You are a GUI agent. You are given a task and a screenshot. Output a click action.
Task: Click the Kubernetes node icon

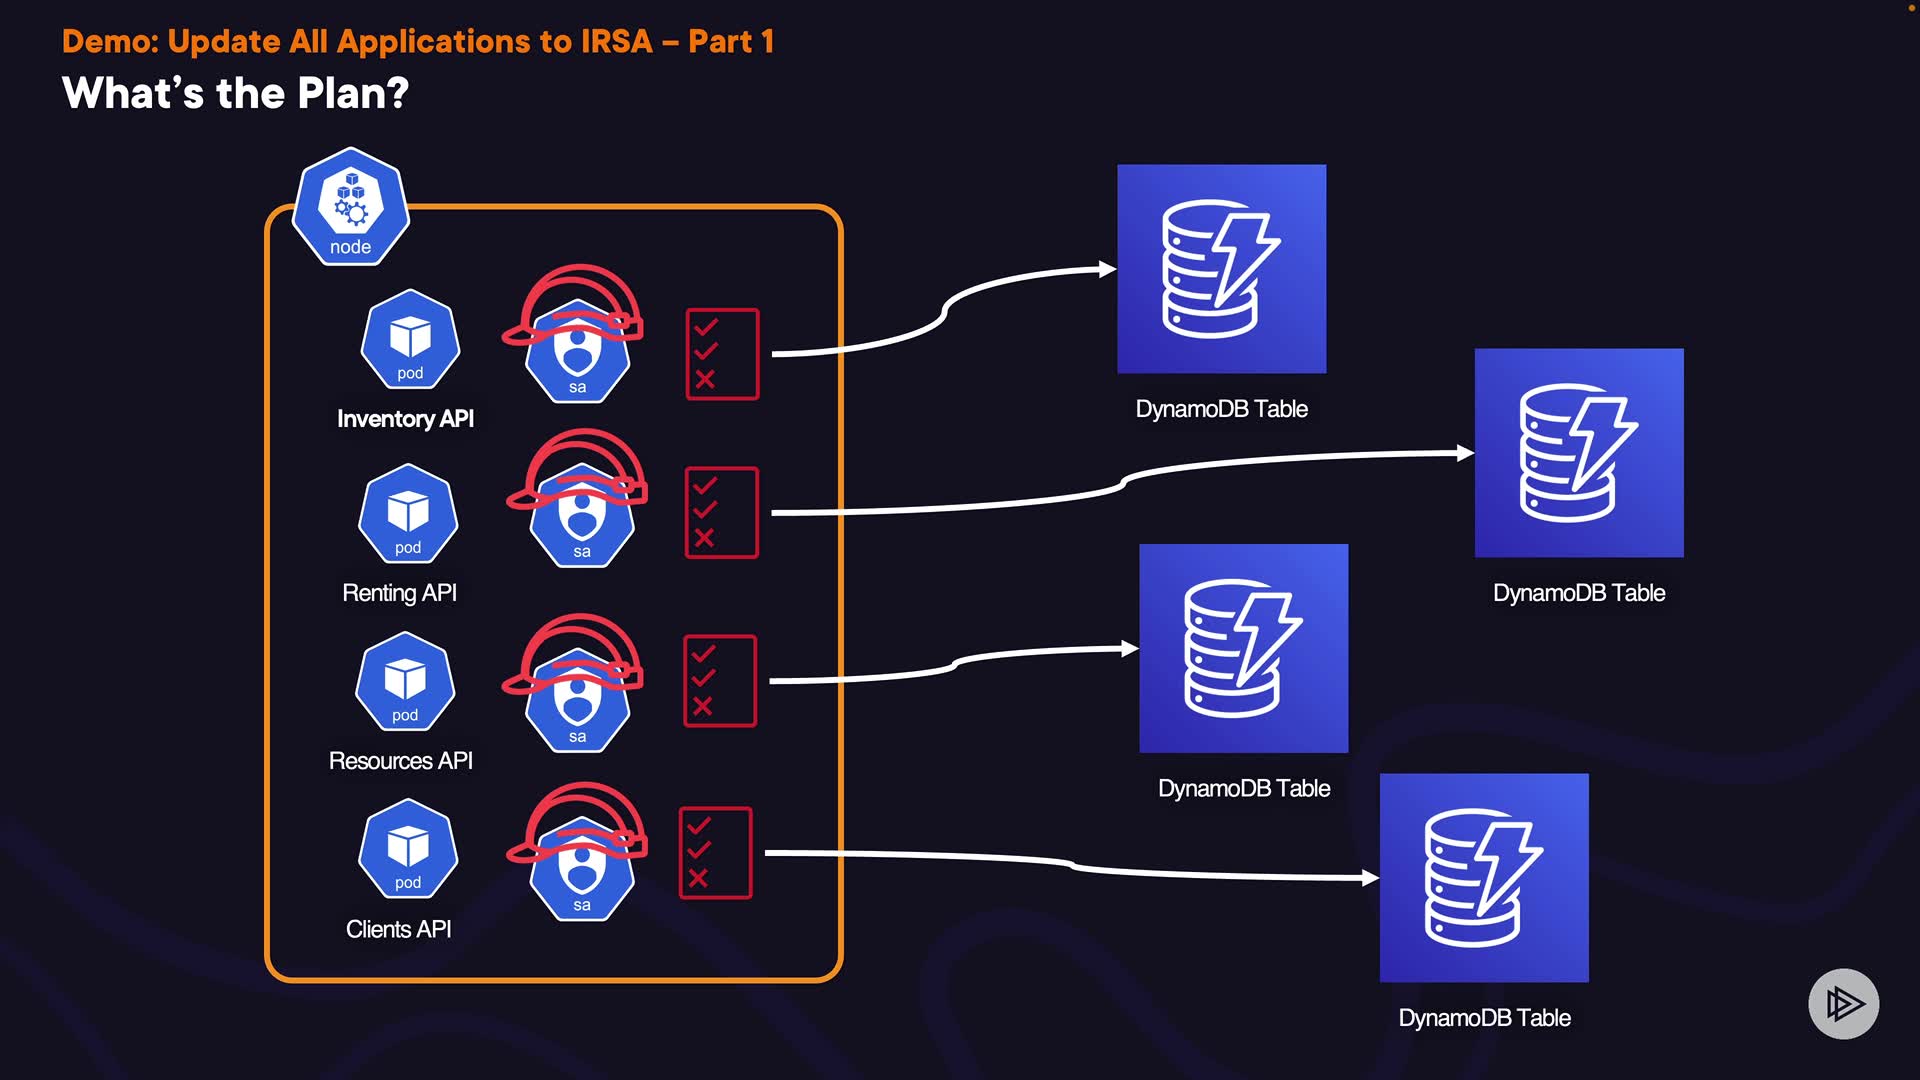[350, 208]
